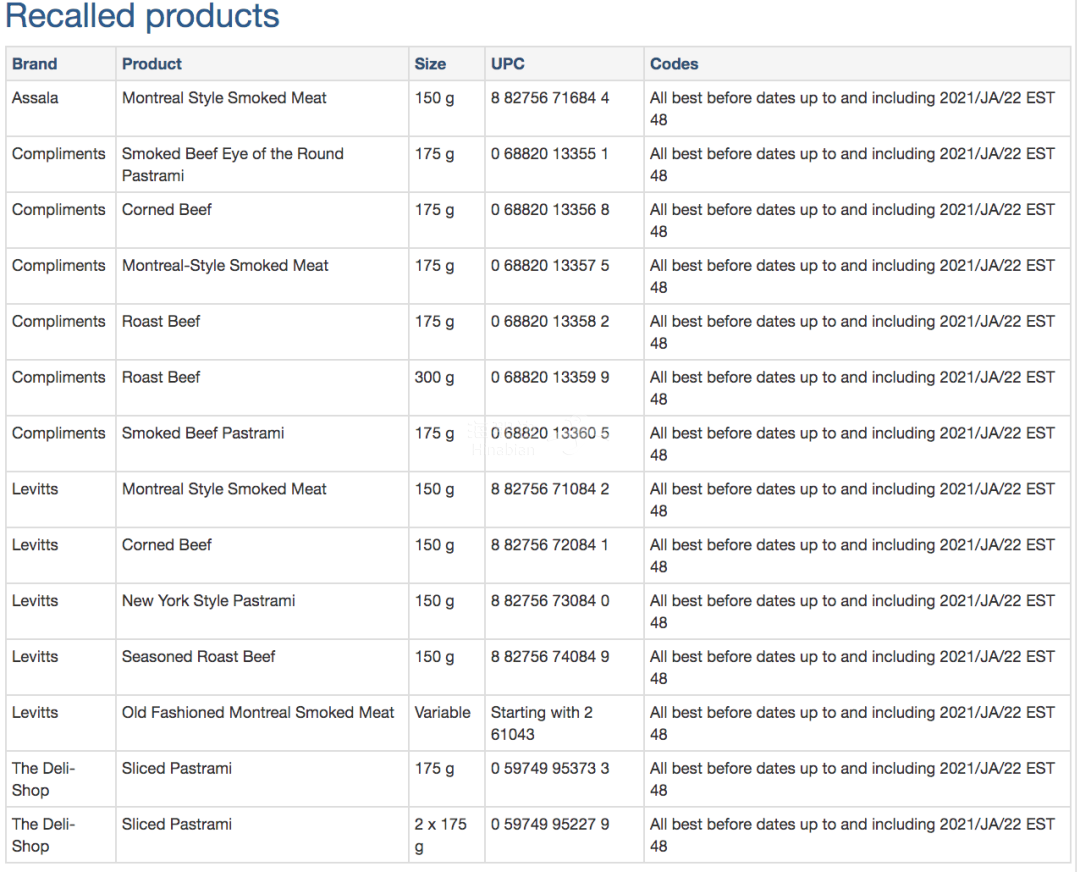Click the Recalled products heading
The image size is (1080, 872).
[143, 17]
